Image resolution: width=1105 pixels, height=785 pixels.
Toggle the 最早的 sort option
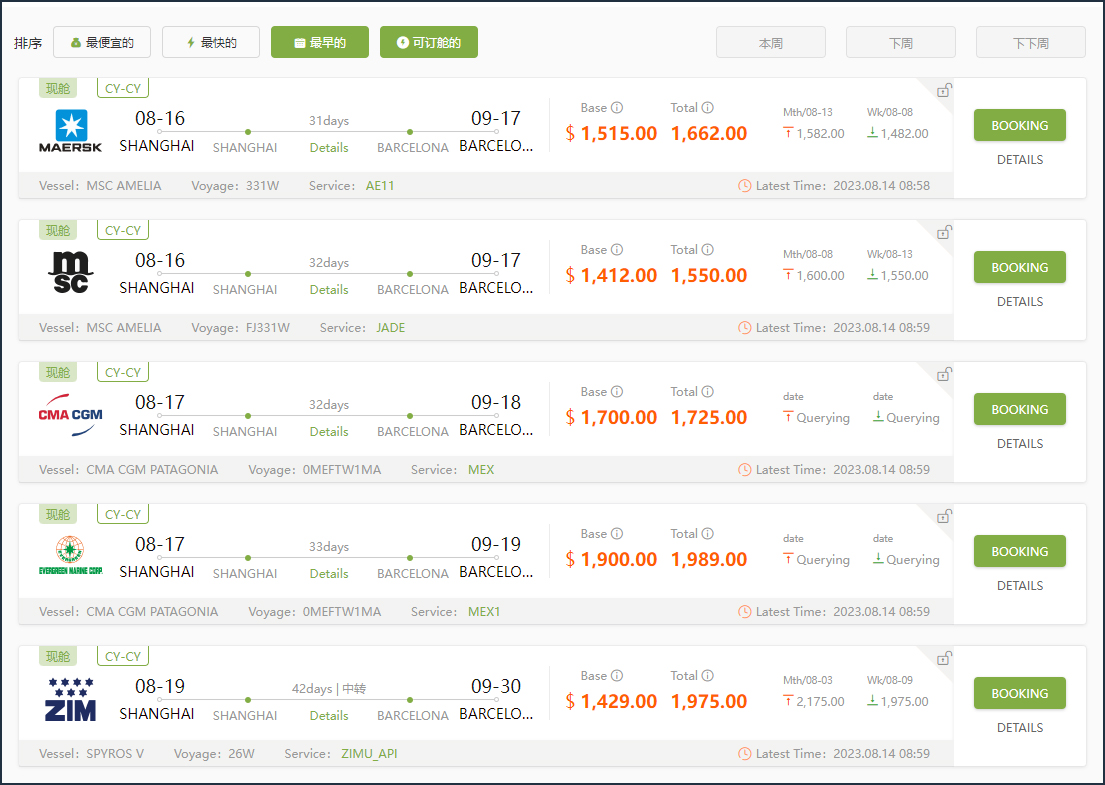coord(320,43)
